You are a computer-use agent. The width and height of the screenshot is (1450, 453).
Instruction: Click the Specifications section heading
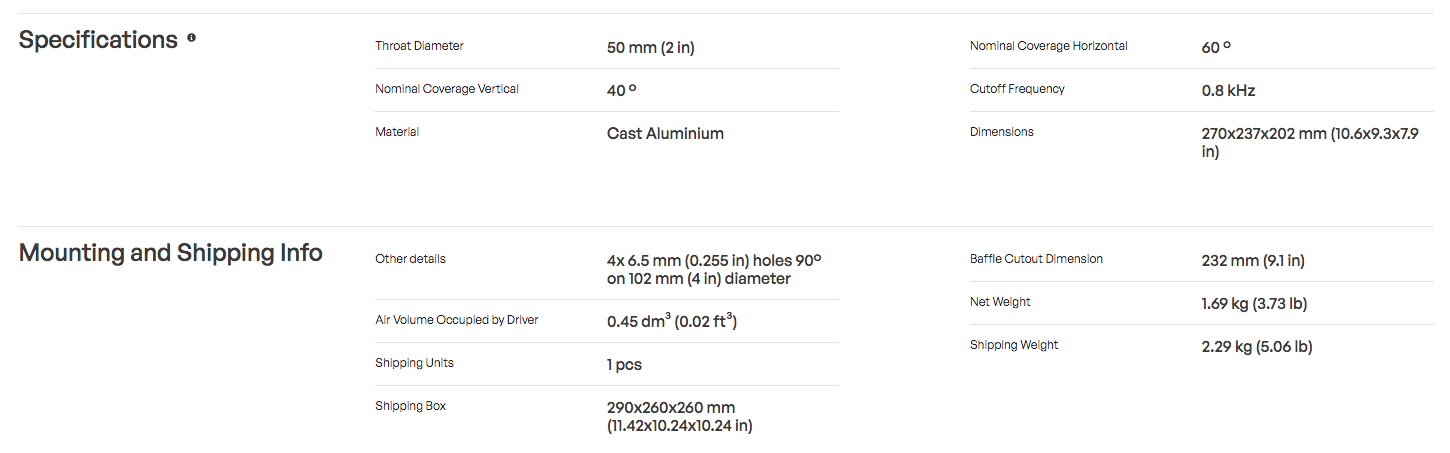tap(98, 40)
